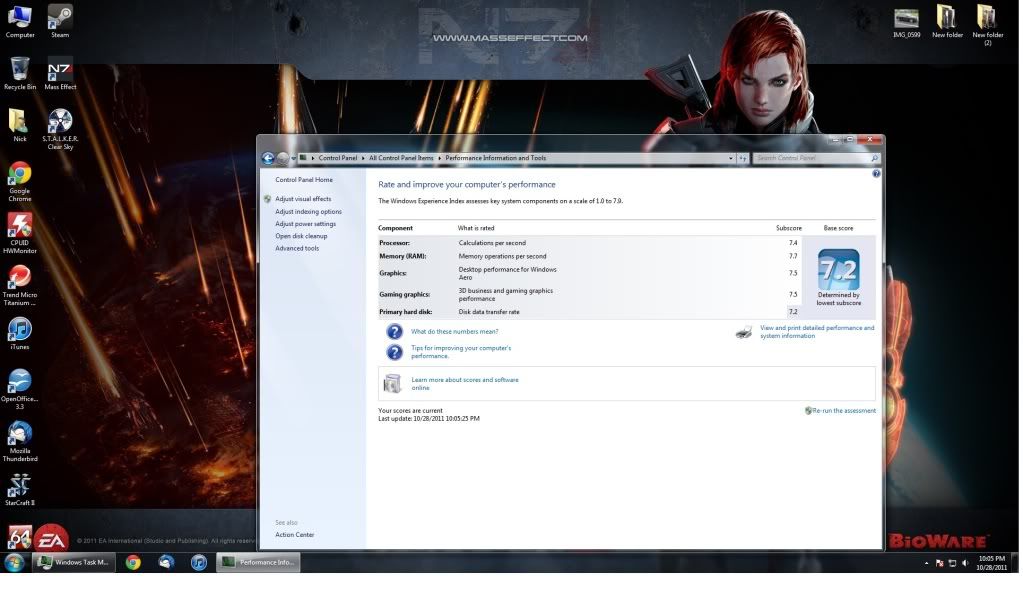This screenshot has height=590, width=1023.
Task: Select the New folder desktop icon
Action: click(947, 22)
